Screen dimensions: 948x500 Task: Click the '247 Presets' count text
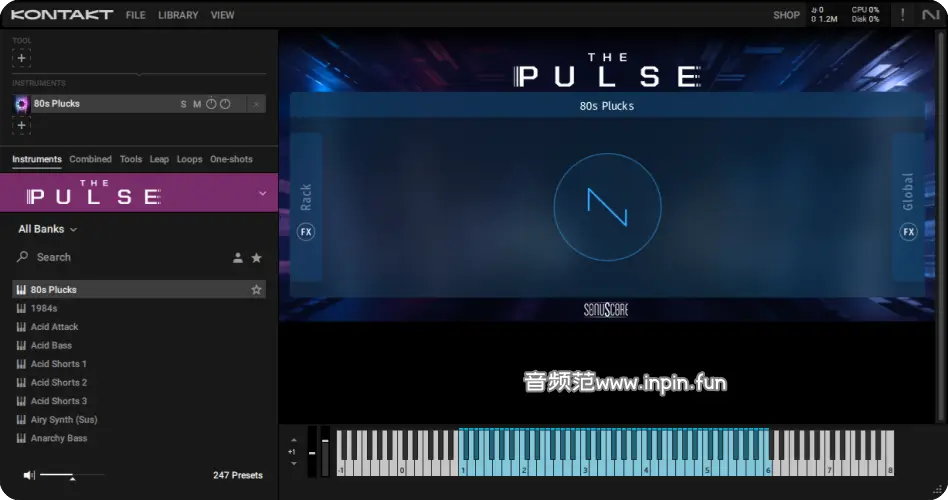coord(238,475)
